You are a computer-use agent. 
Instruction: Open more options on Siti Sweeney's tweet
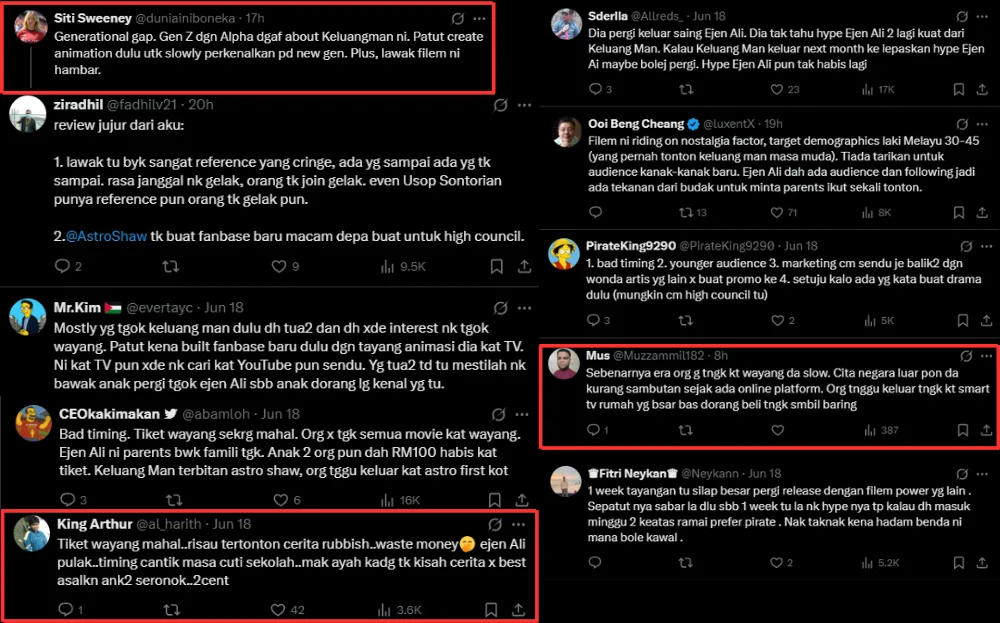(479, 18)
